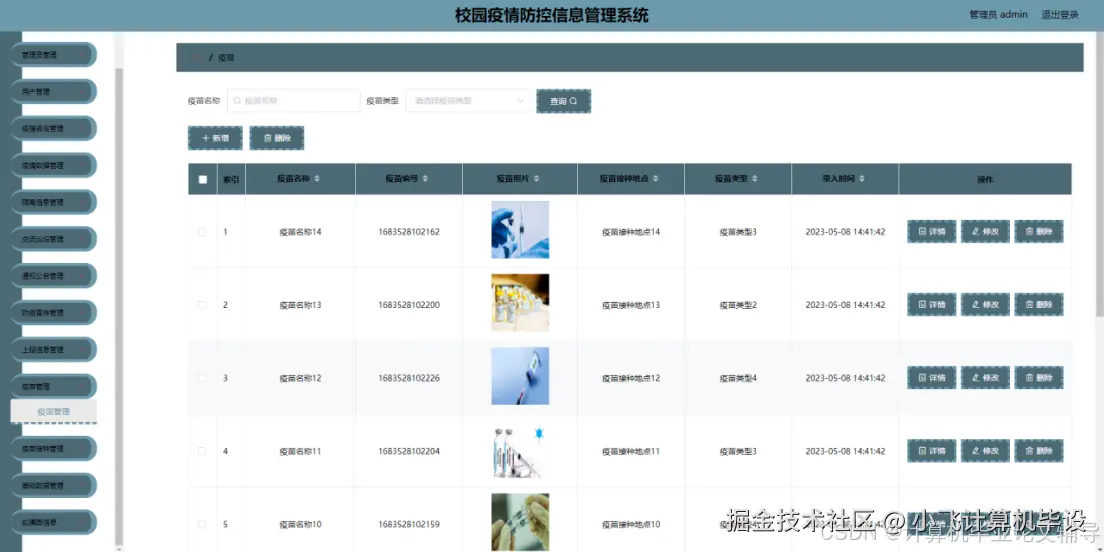
Task: Click the 疫苗 breadcrumb item
Action: coord(226,58)
